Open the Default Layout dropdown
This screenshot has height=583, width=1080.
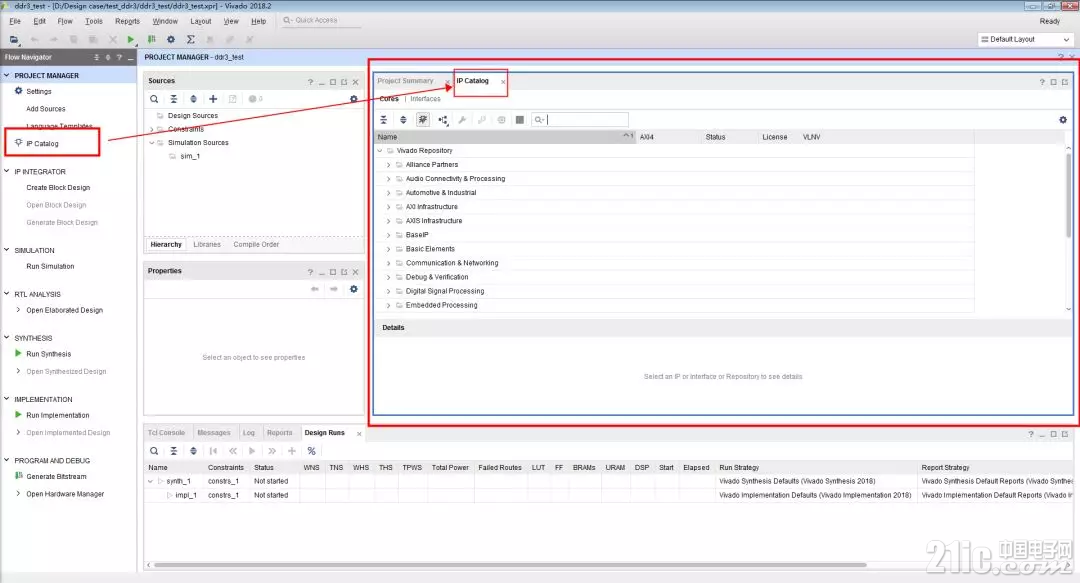tap(1025, 39)
